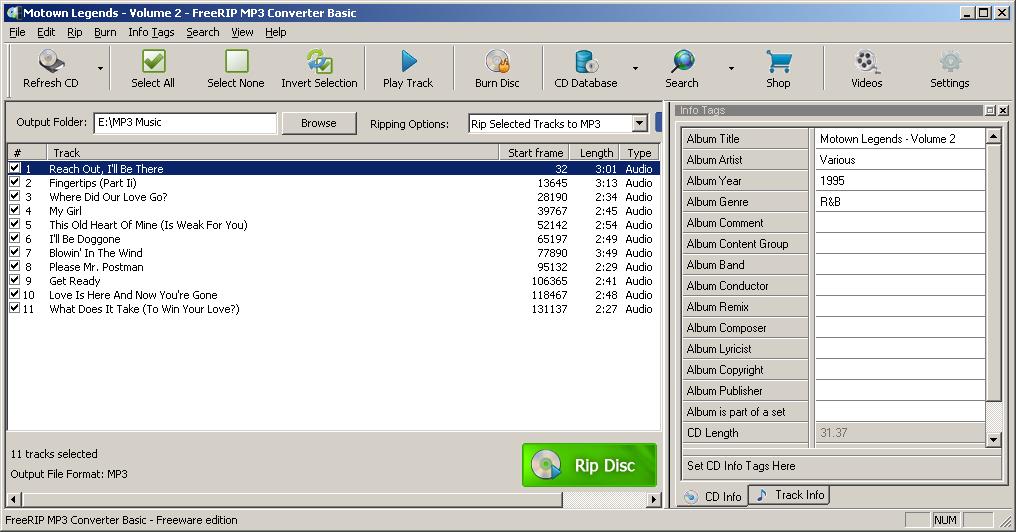1016x532 pixels.
Task: Open the CD Database icon
Action: pos(586,61)
